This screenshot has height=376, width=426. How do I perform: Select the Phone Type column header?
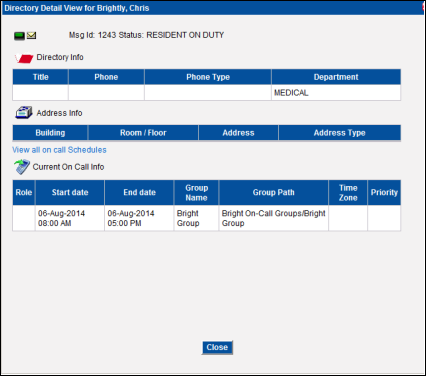208,77
